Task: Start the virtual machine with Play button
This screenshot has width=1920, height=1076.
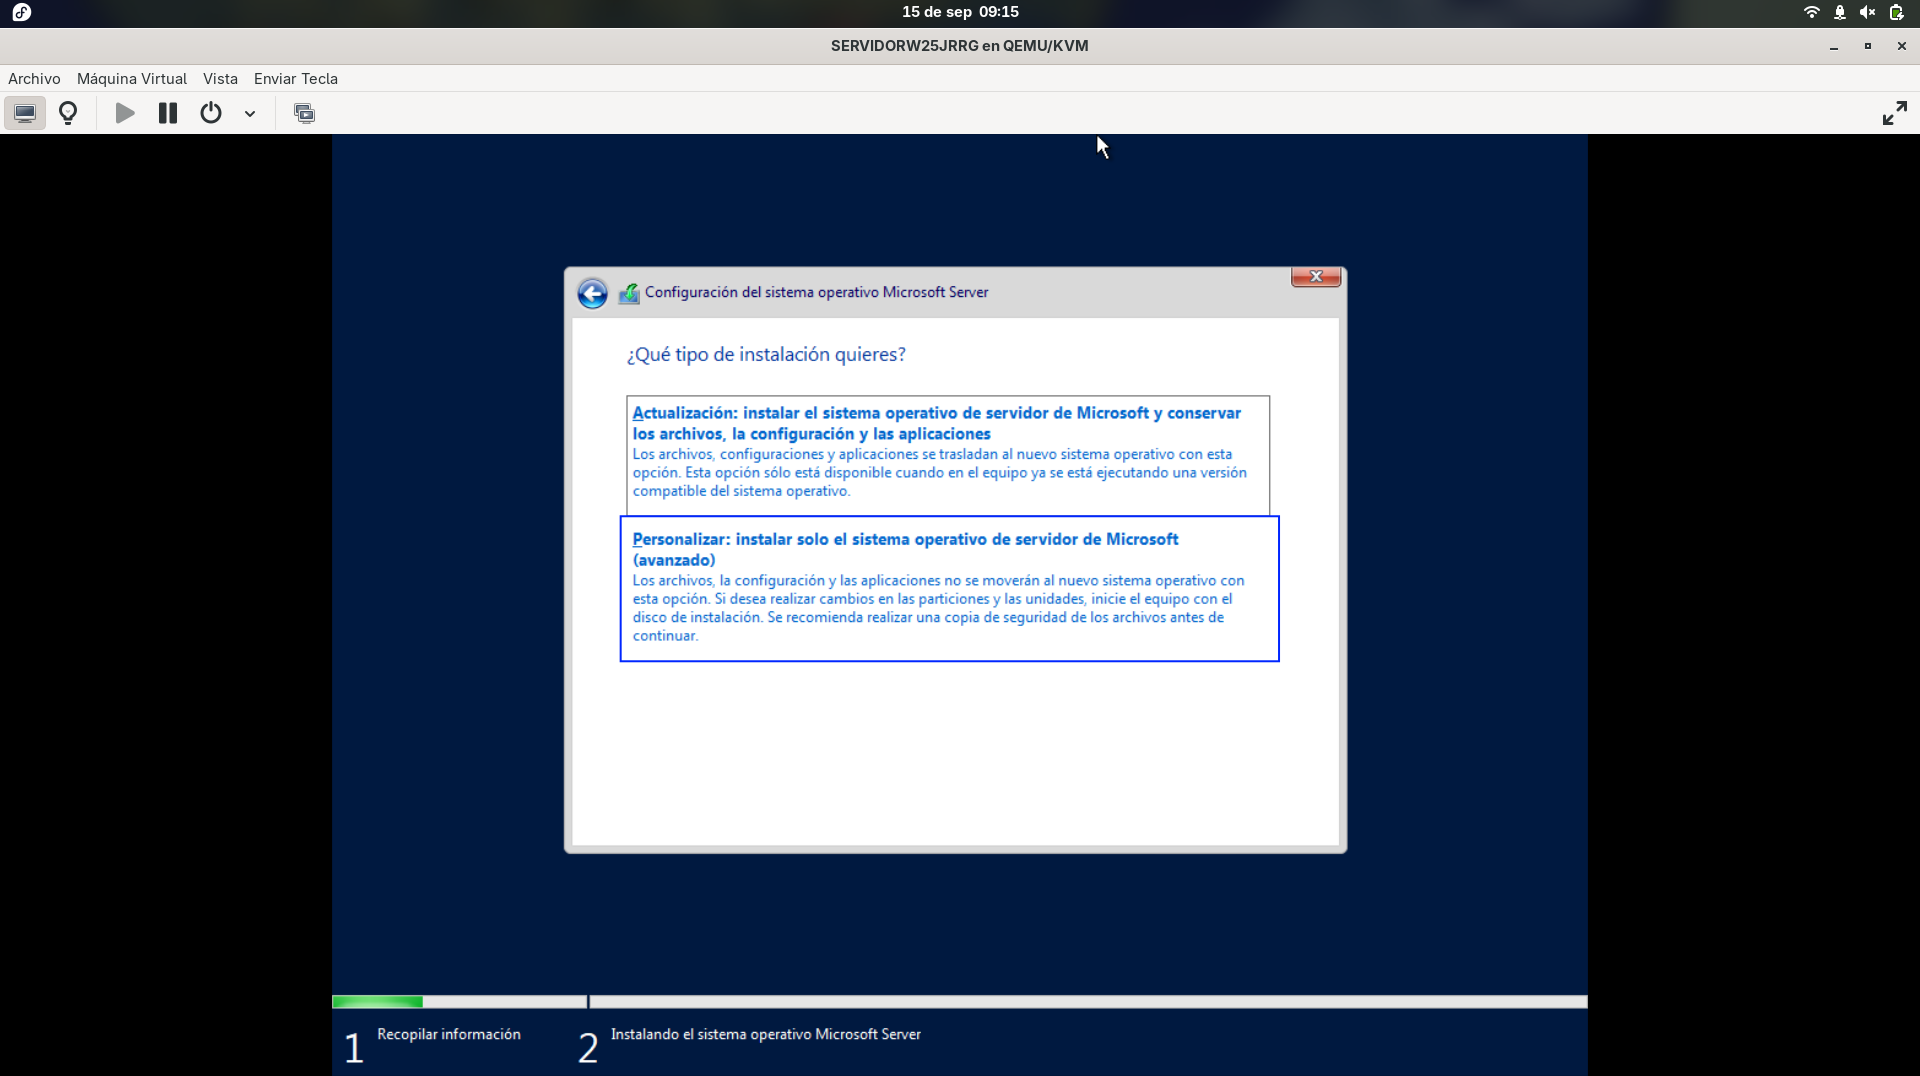Action: click(x=125, y=113)
